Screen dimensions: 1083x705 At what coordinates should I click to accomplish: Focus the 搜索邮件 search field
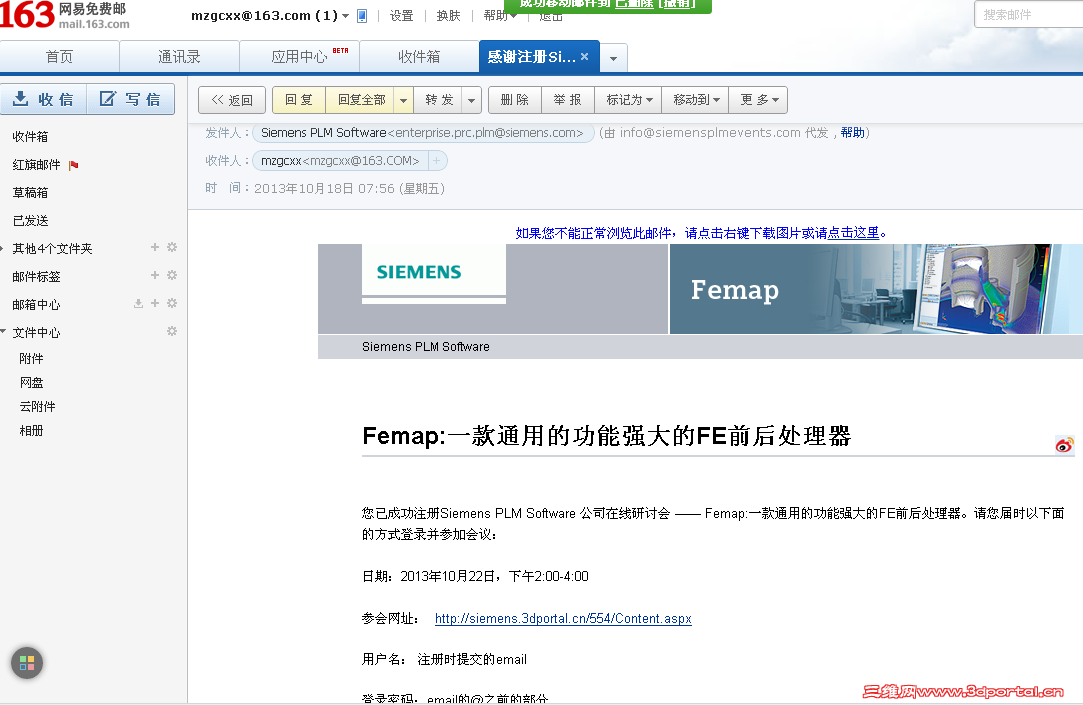[1029, 15]
